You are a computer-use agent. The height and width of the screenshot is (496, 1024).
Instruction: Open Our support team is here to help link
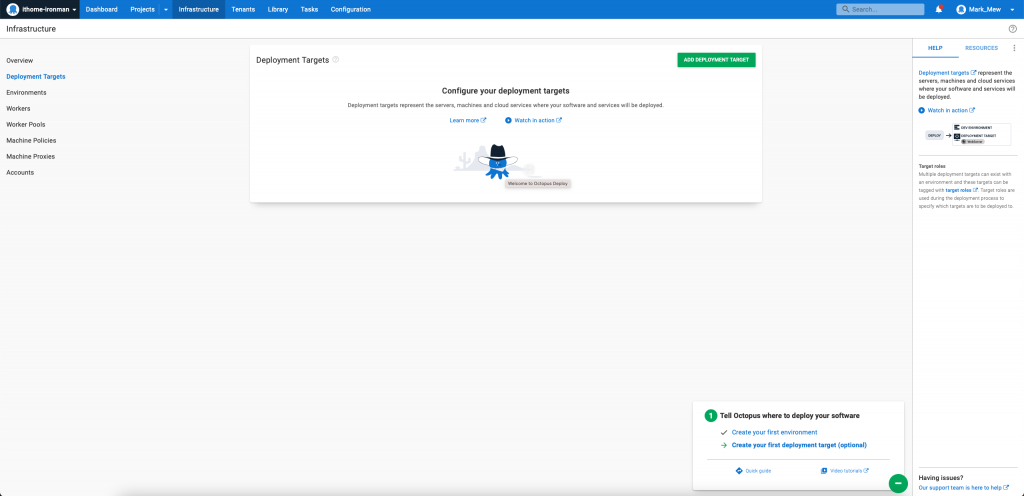[x=963, y=488]
